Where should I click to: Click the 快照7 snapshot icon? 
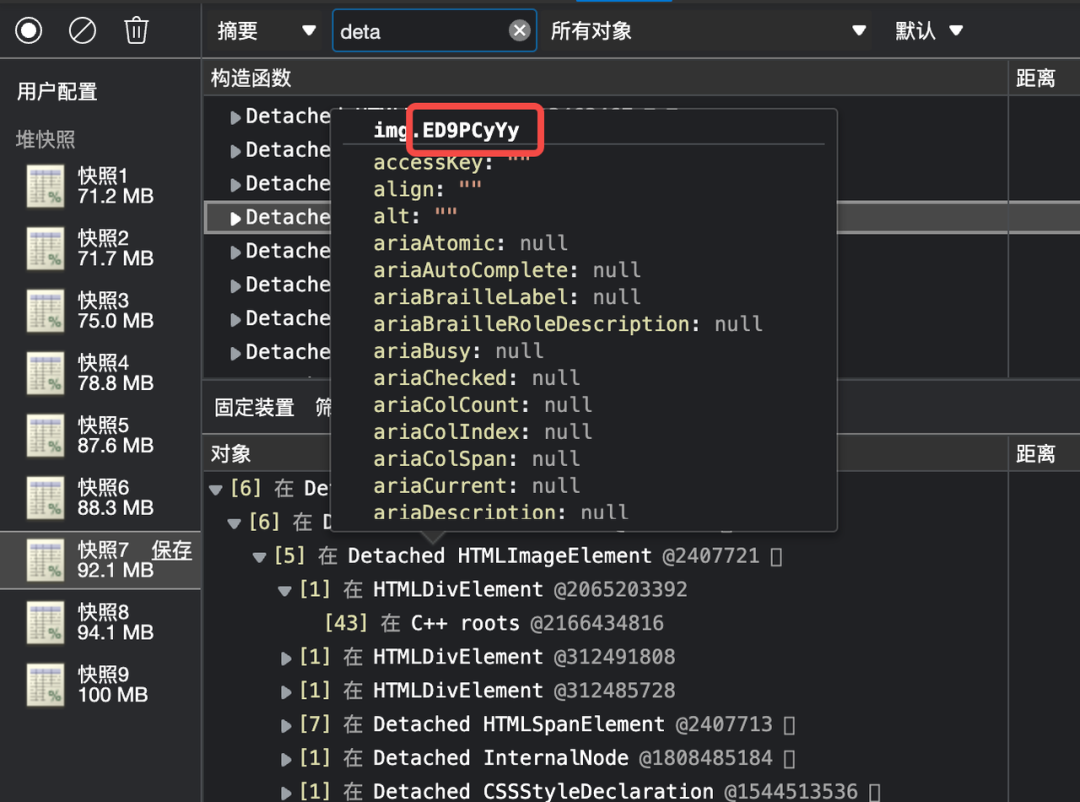click(45, 560)
